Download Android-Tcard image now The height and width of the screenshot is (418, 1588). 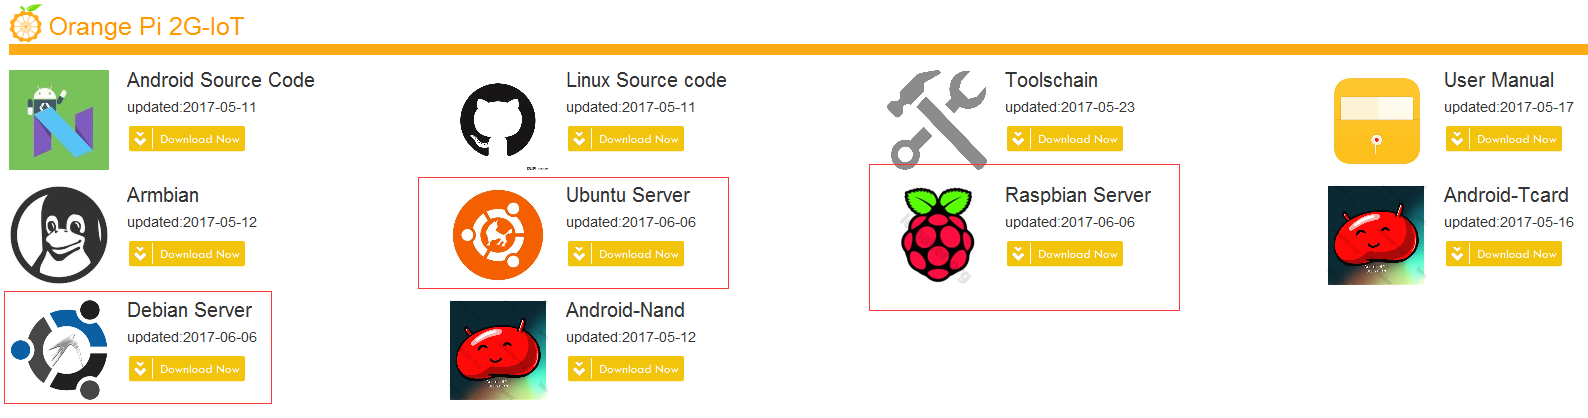1503,254
